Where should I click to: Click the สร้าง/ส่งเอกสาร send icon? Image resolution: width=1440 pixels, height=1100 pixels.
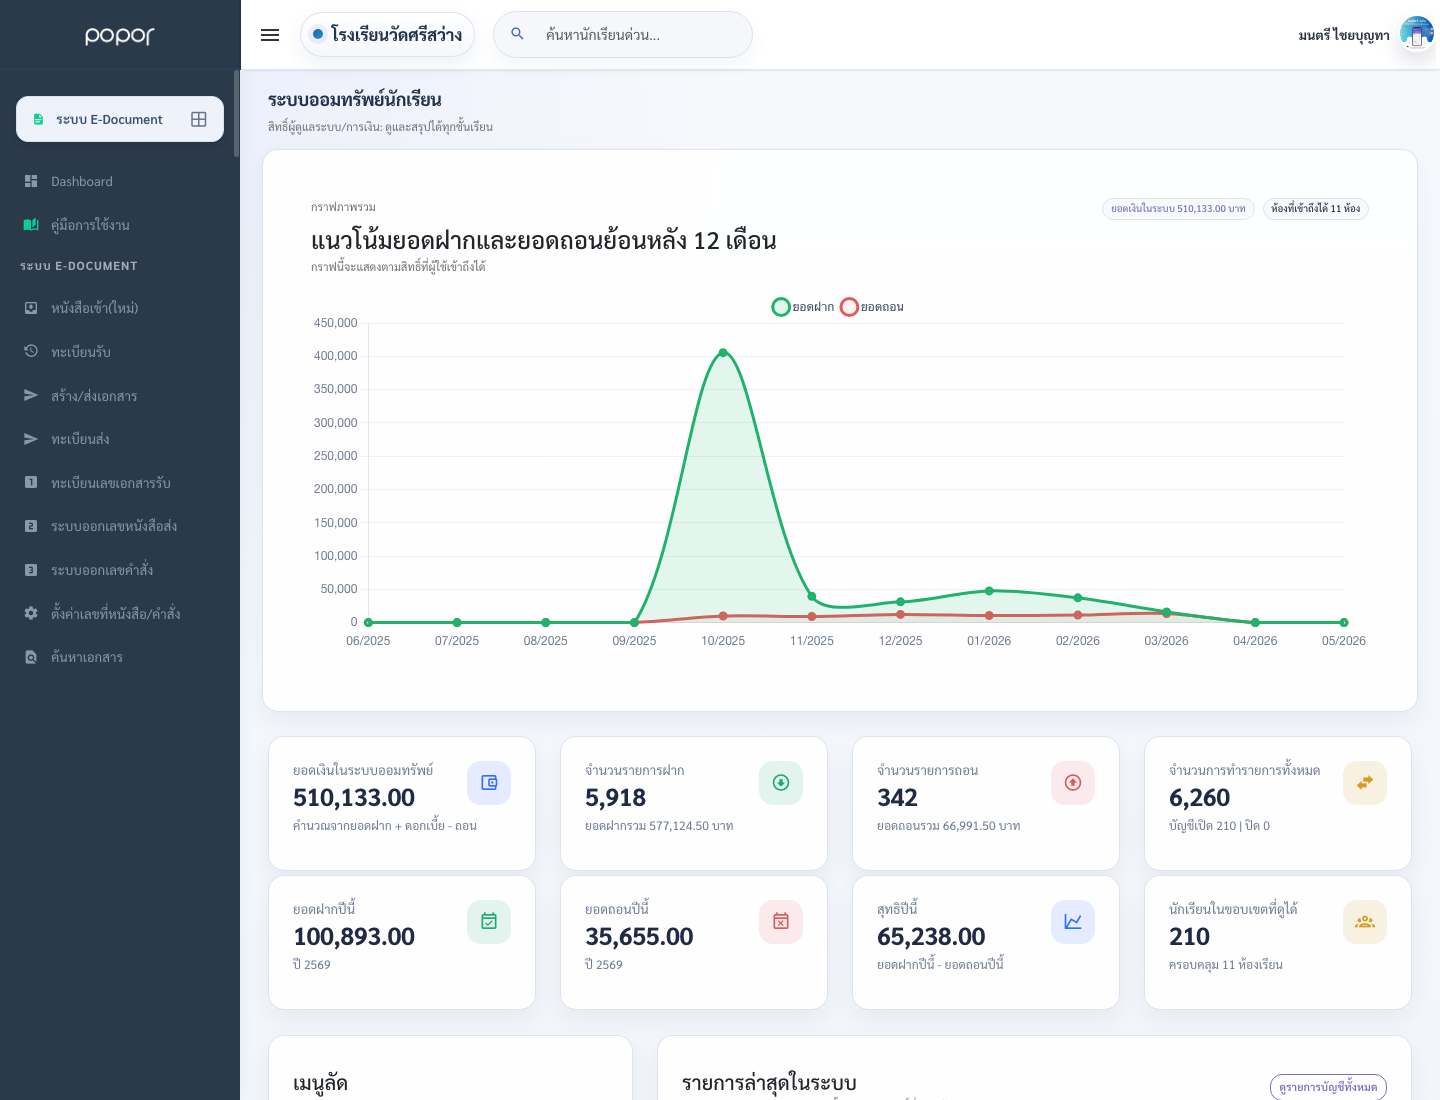[x=31, y=395]
